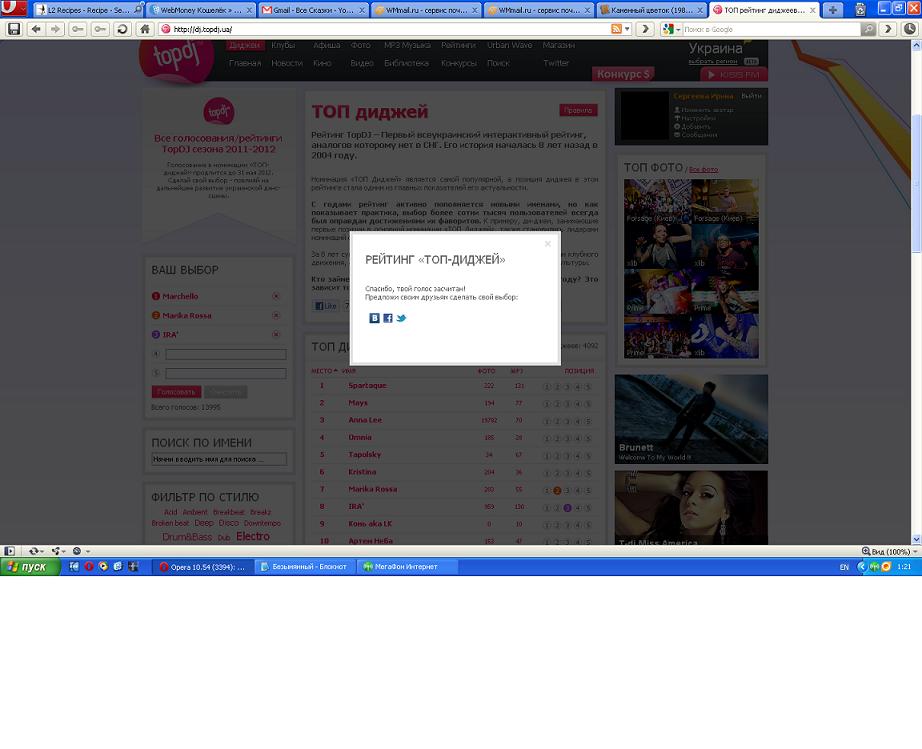This screenshot has width=922, height=749.
Task: Remove Marika Rossa from your choice
Action: [276, 316]
